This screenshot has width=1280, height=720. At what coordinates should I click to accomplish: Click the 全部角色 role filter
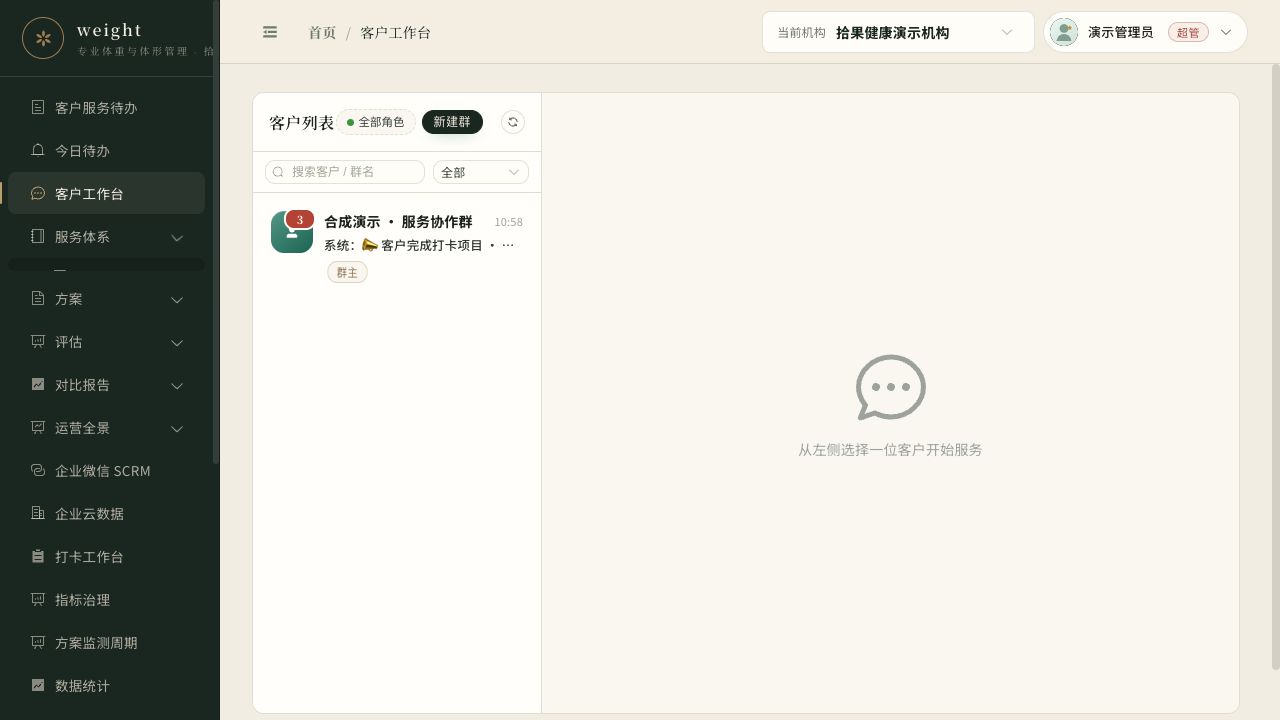pos(376,122)
